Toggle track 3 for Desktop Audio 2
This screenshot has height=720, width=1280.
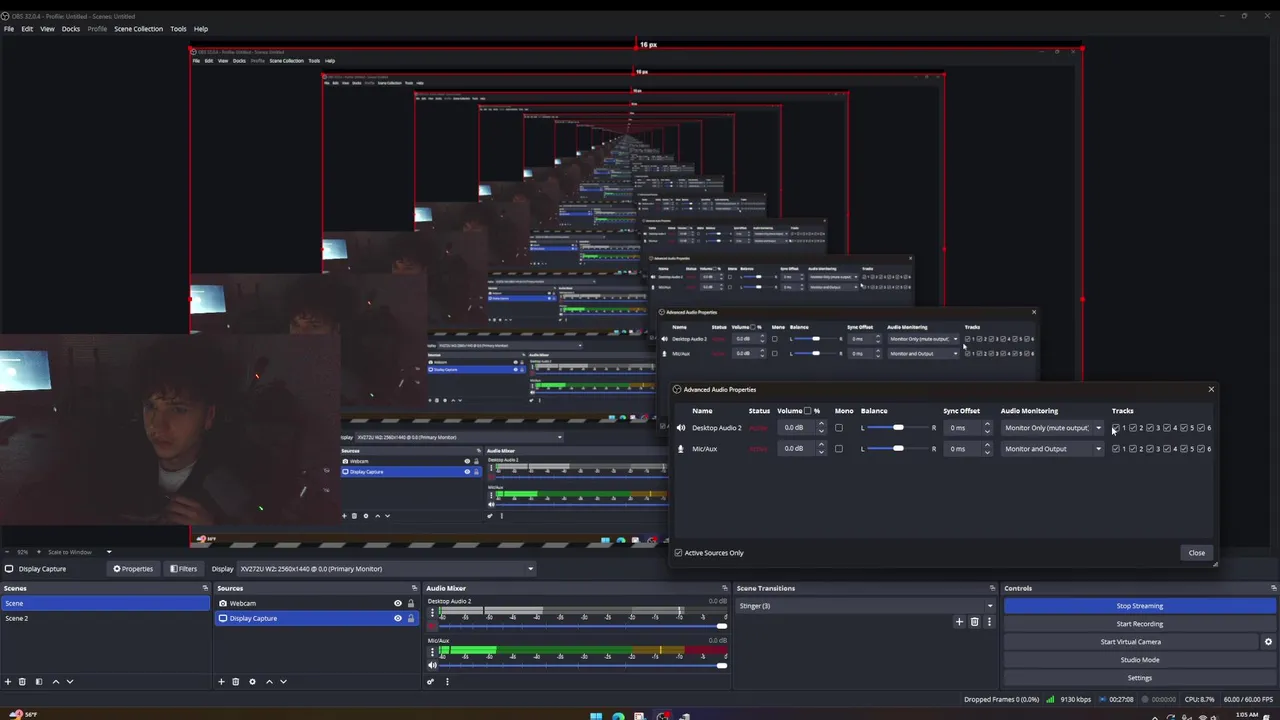(x=1150, y=428)
